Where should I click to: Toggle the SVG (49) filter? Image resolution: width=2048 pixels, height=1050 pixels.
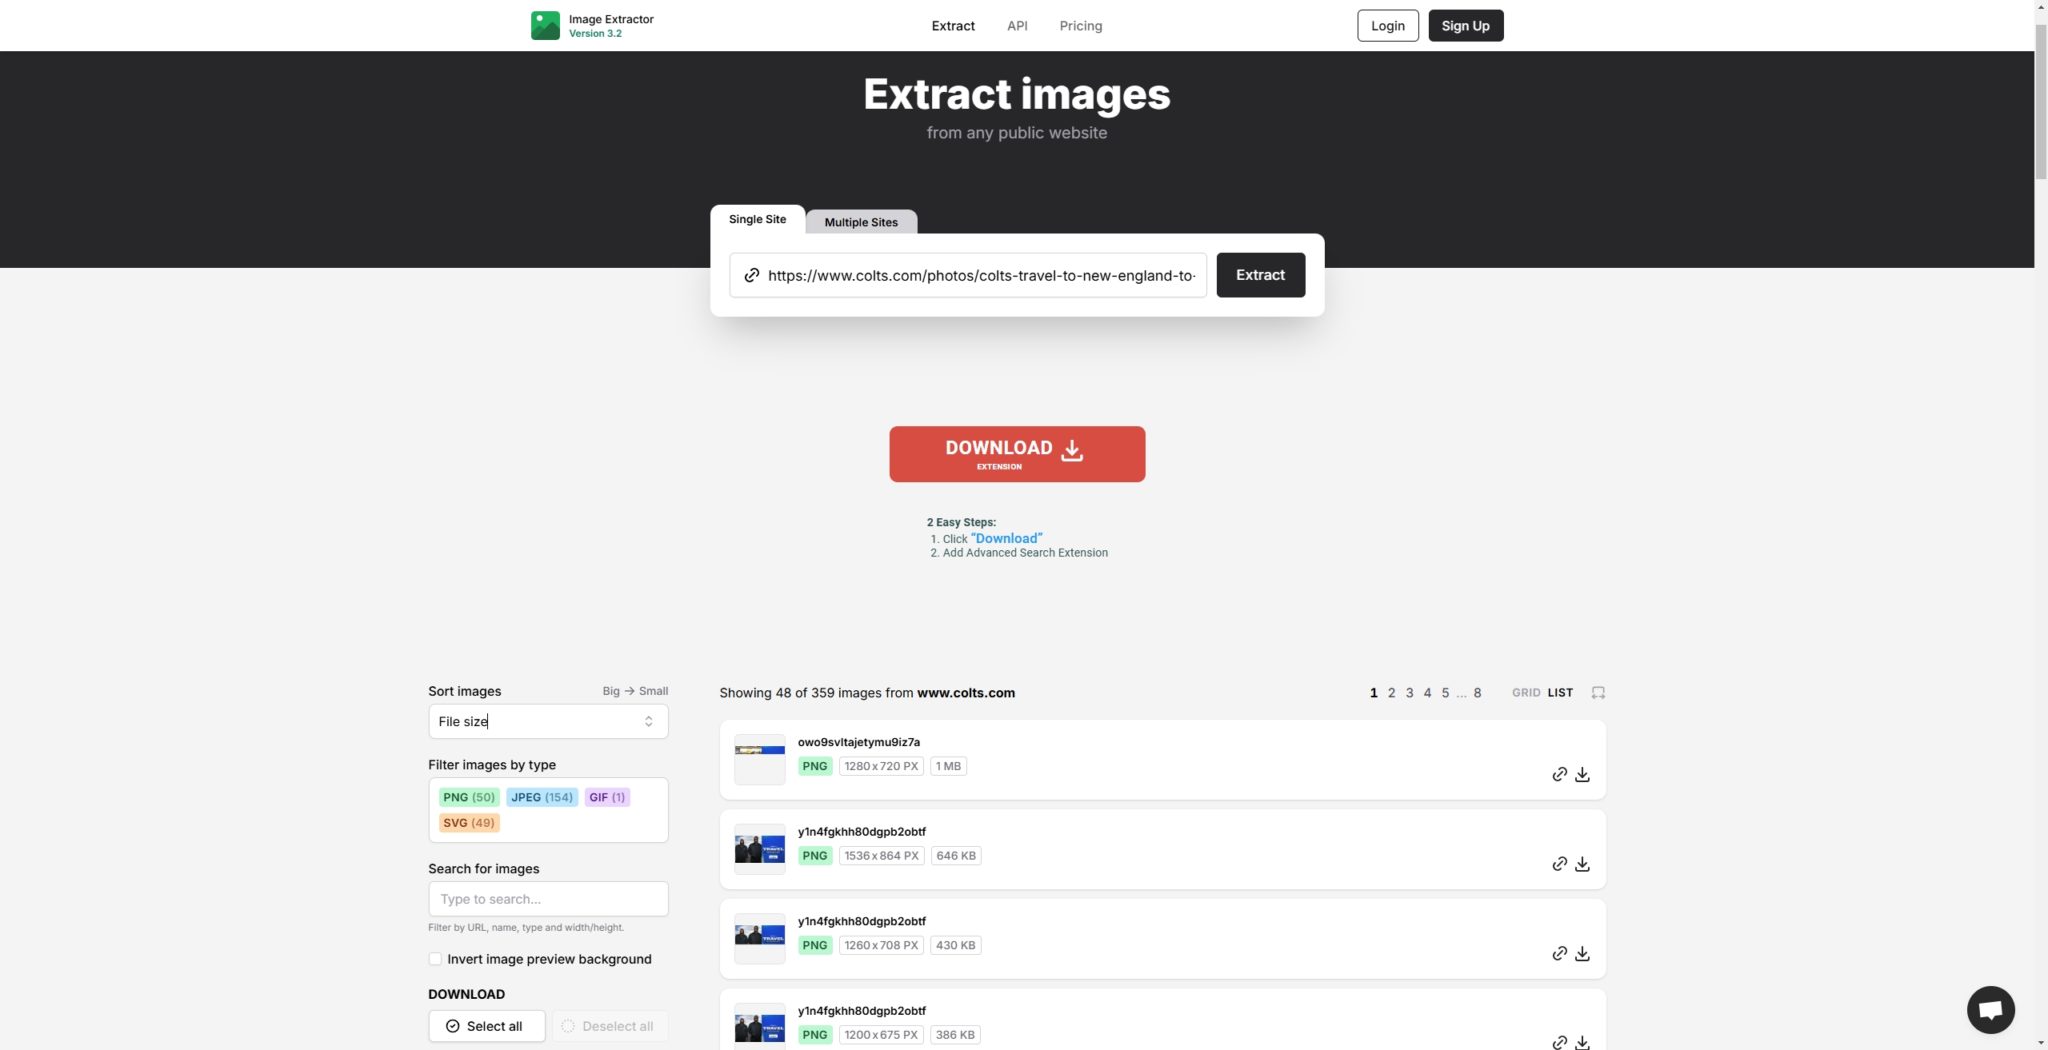tap(468, 822)
